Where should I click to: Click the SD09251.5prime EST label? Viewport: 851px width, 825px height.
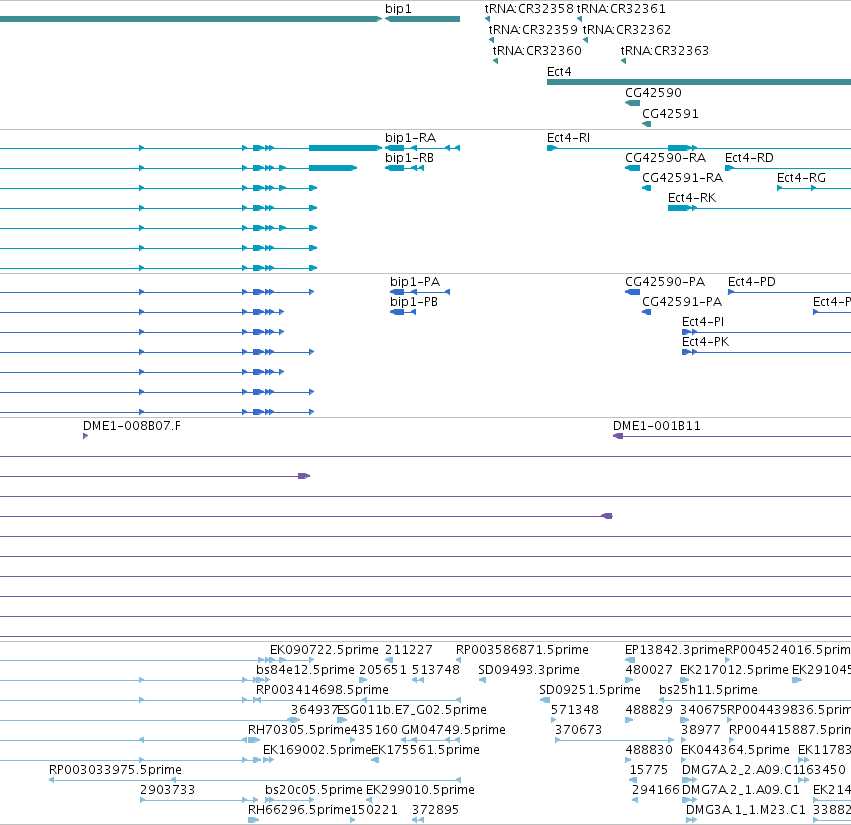click(x=590, y=690)
